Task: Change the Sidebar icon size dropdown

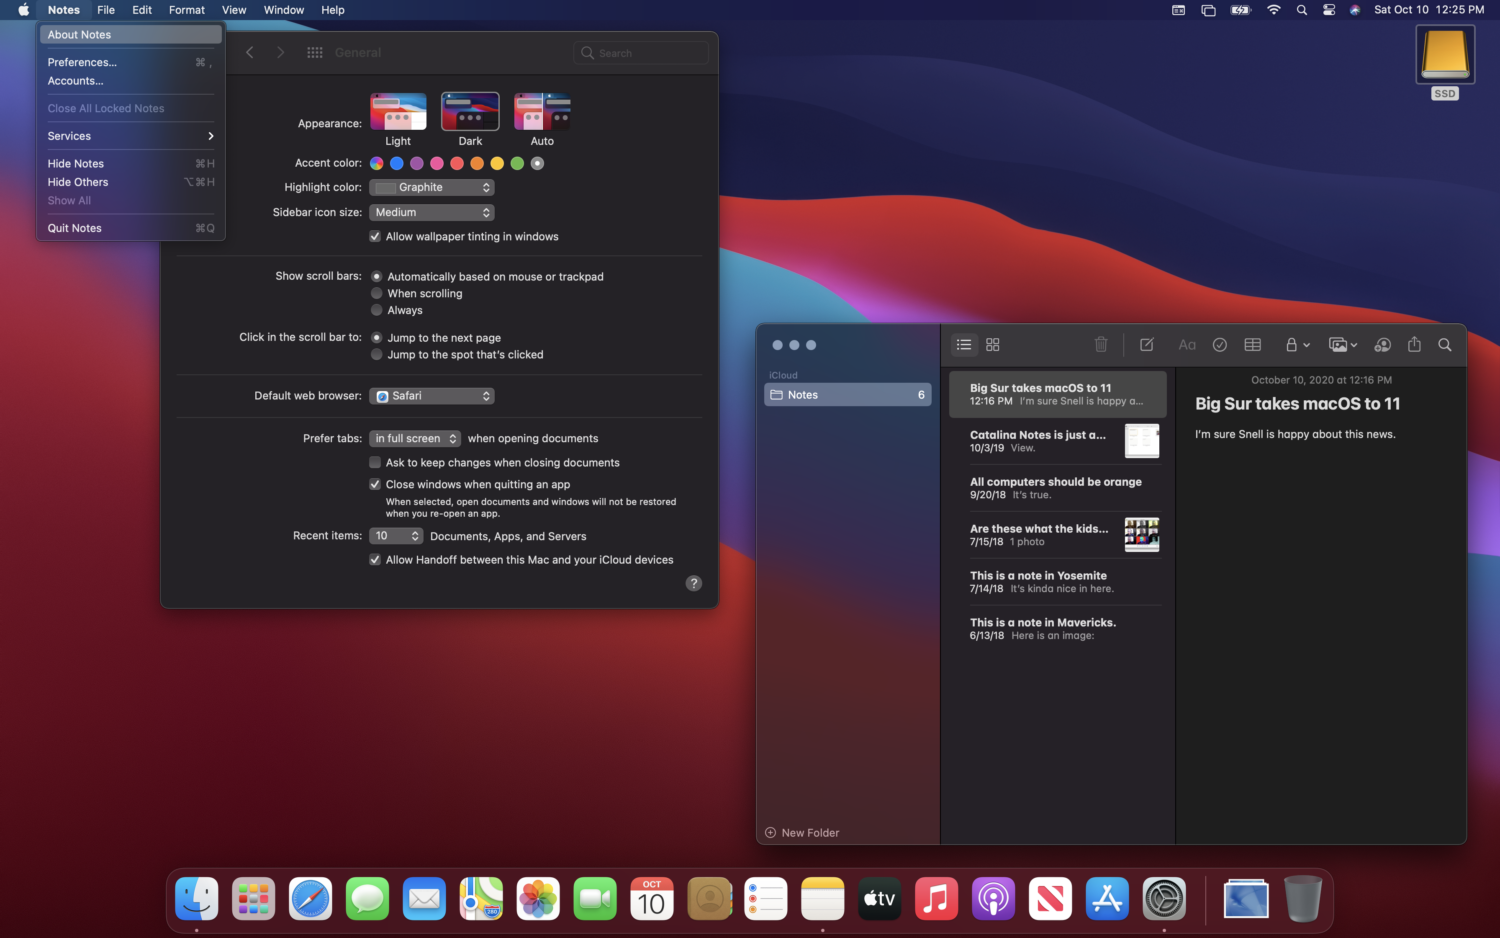Action: pos(431,212)
